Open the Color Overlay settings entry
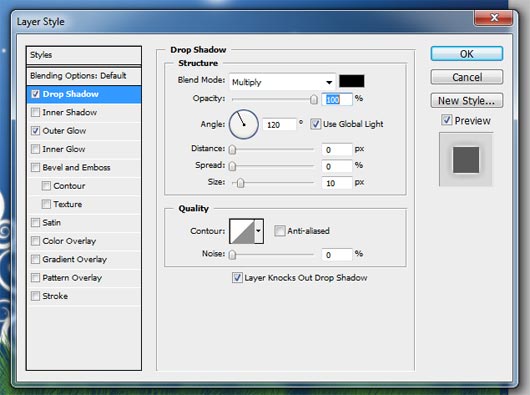530x395 pixels. tap(69, 241)
